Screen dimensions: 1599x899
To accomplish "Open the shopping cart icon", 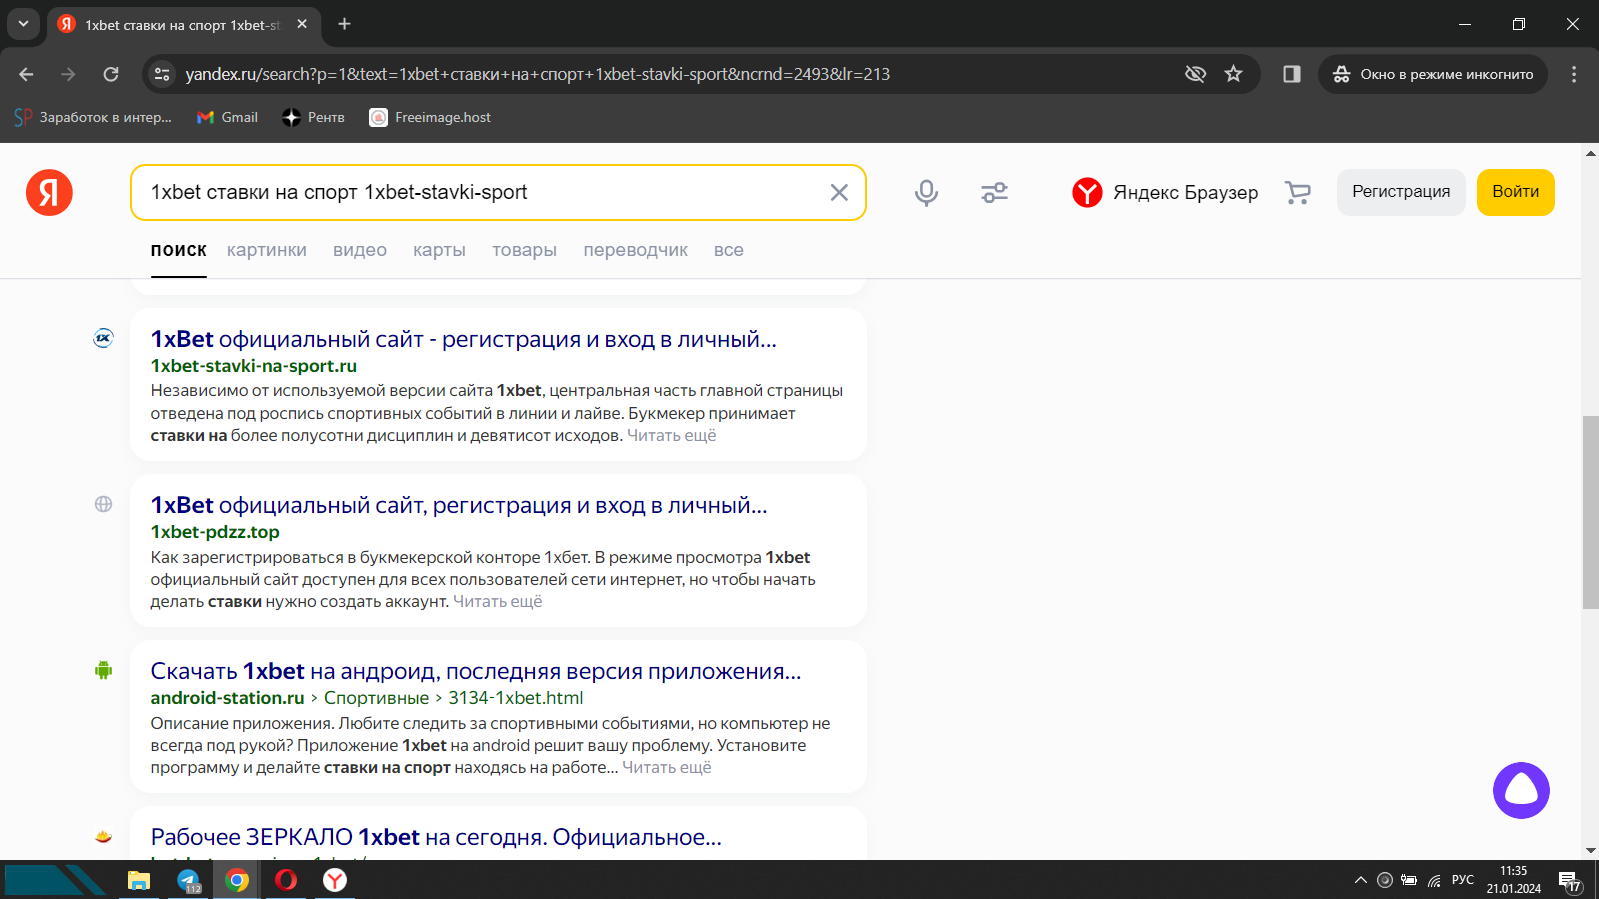I will (1297, 192).
